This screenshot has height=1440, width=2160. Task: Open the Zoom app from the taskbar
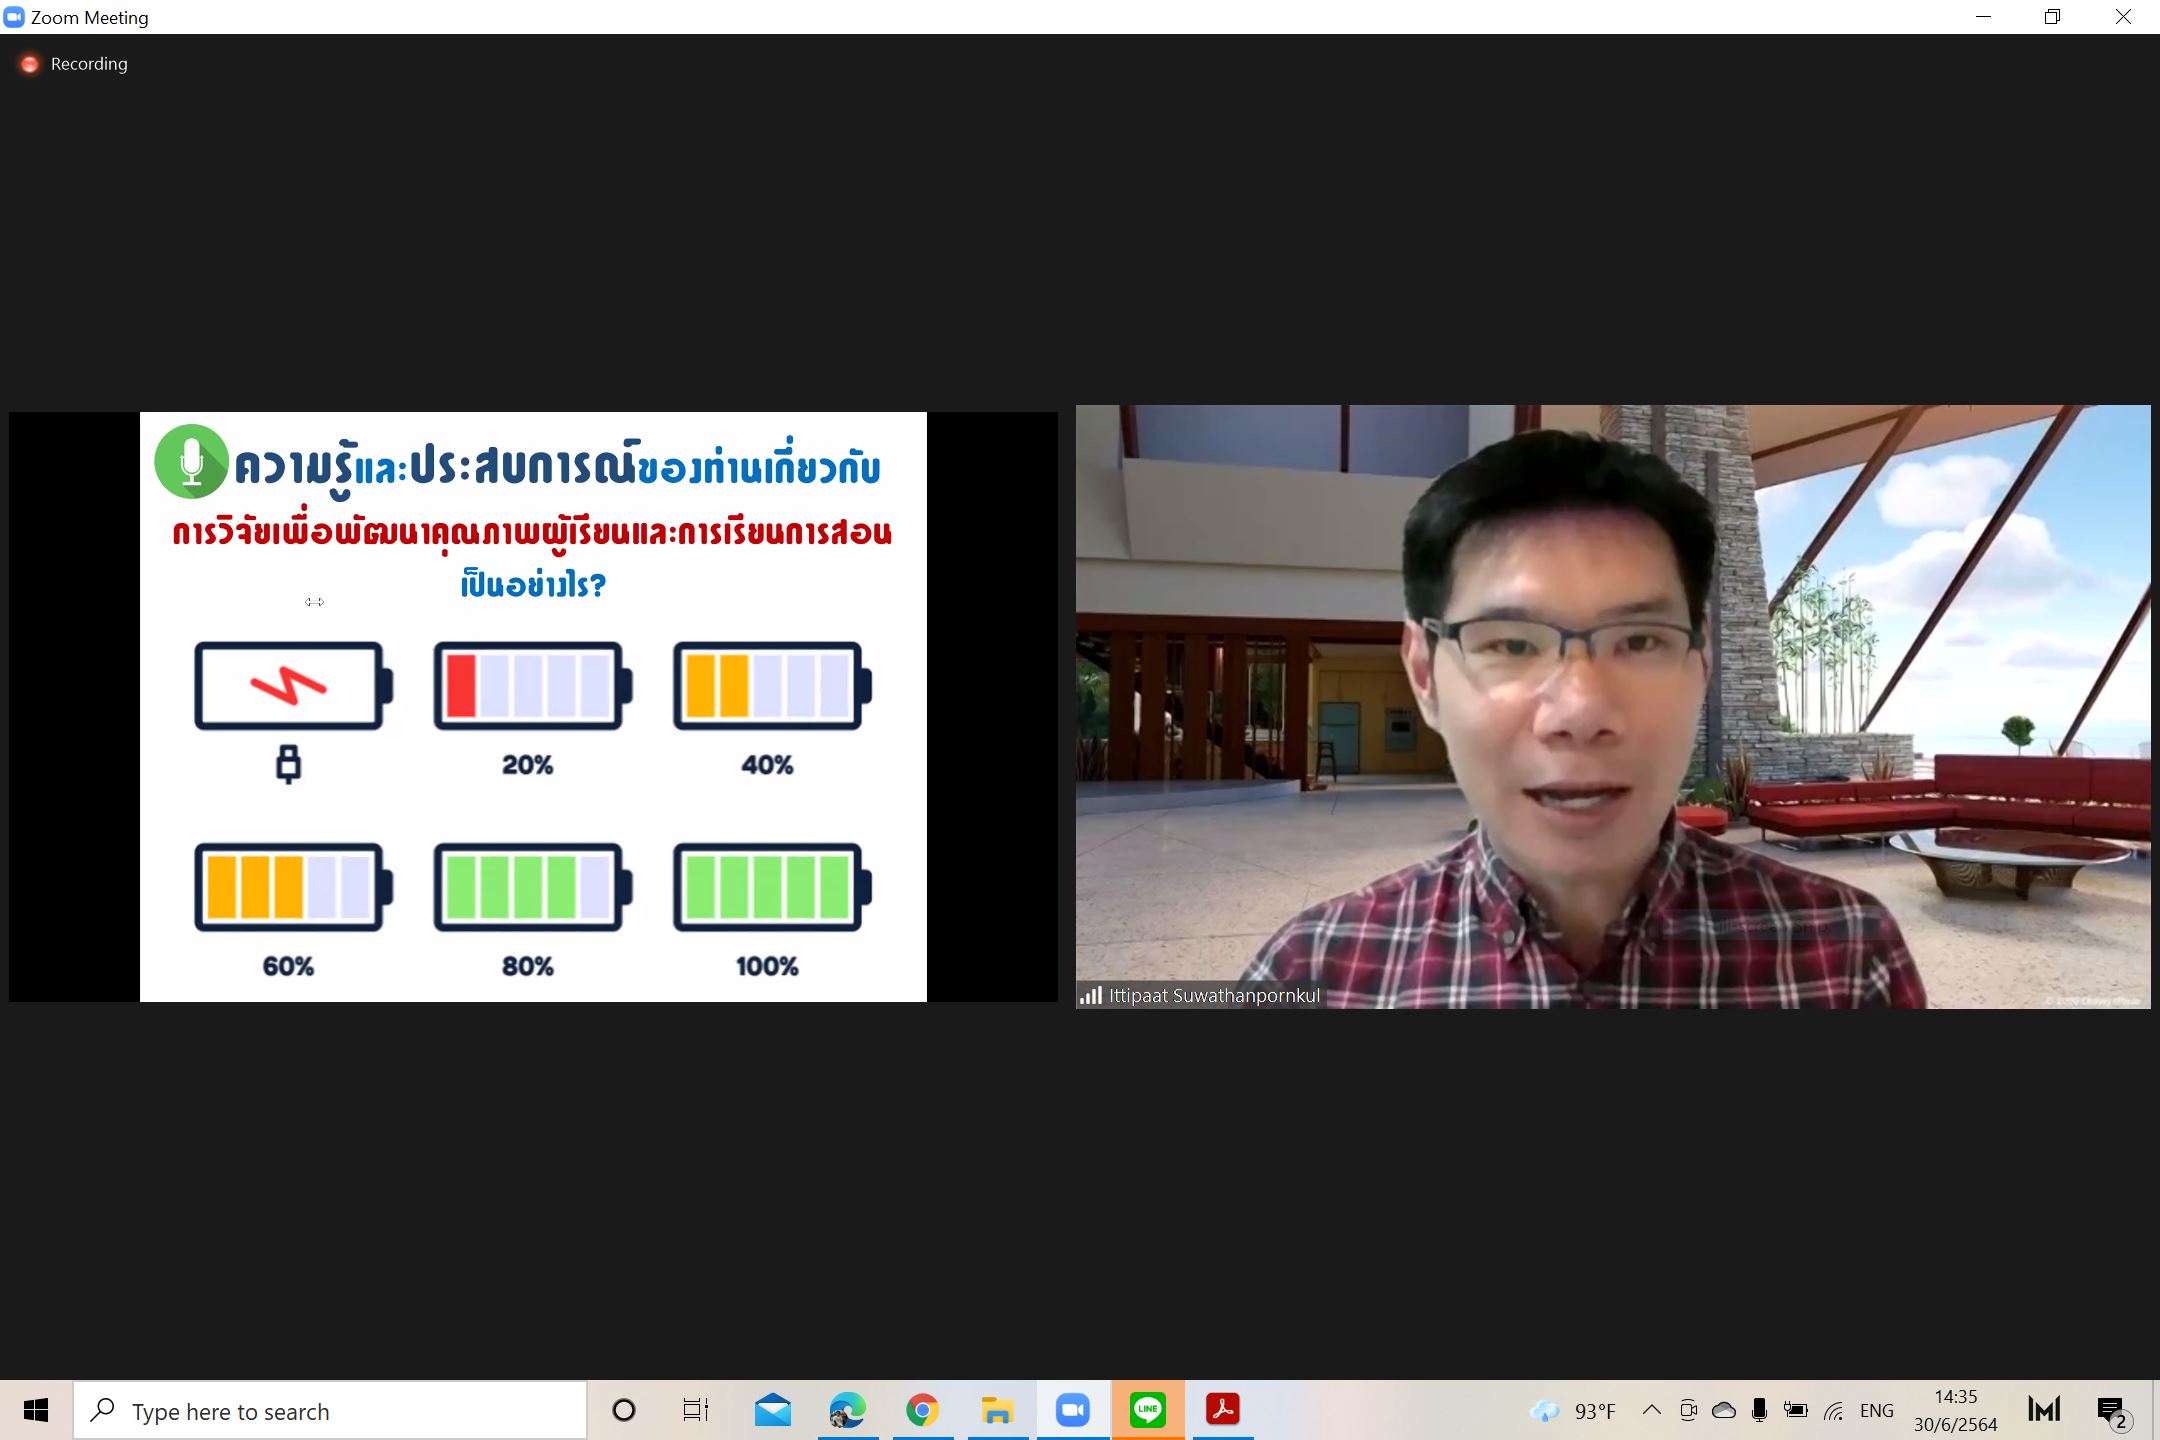click(1073, 1410)
